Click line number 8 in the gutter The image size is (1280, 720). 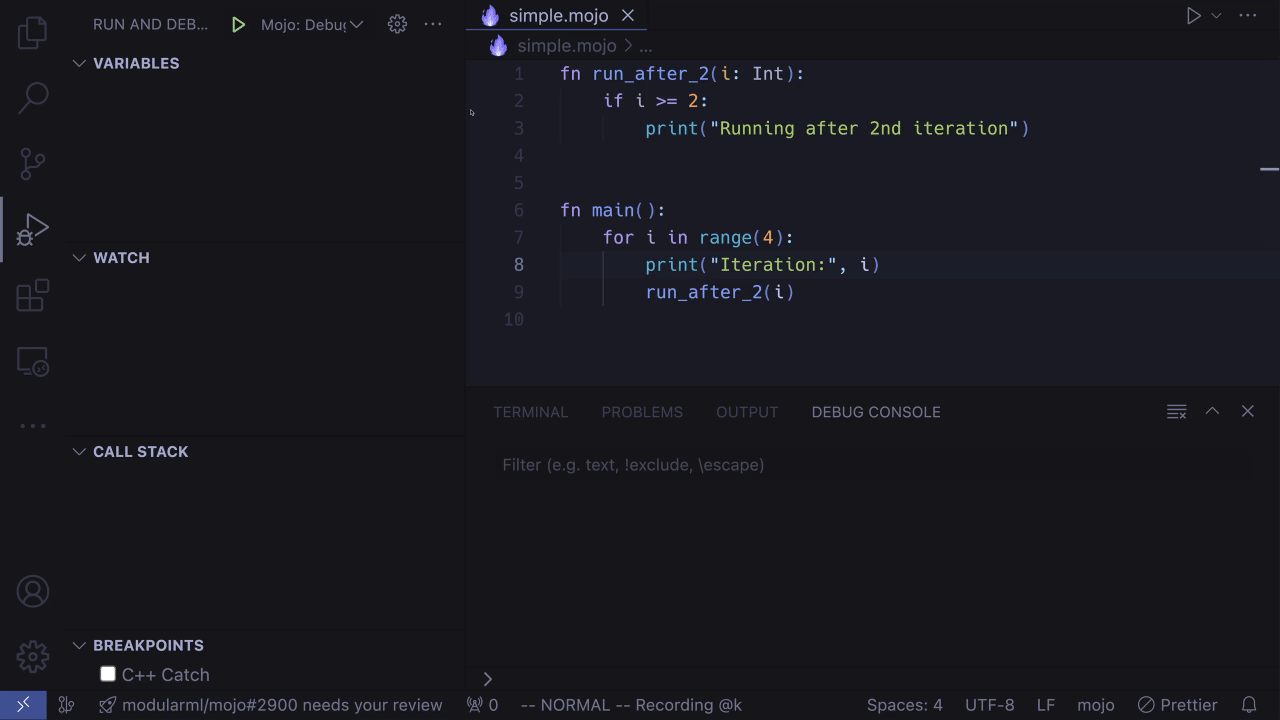pyautogui.click(x=518, y=265)
